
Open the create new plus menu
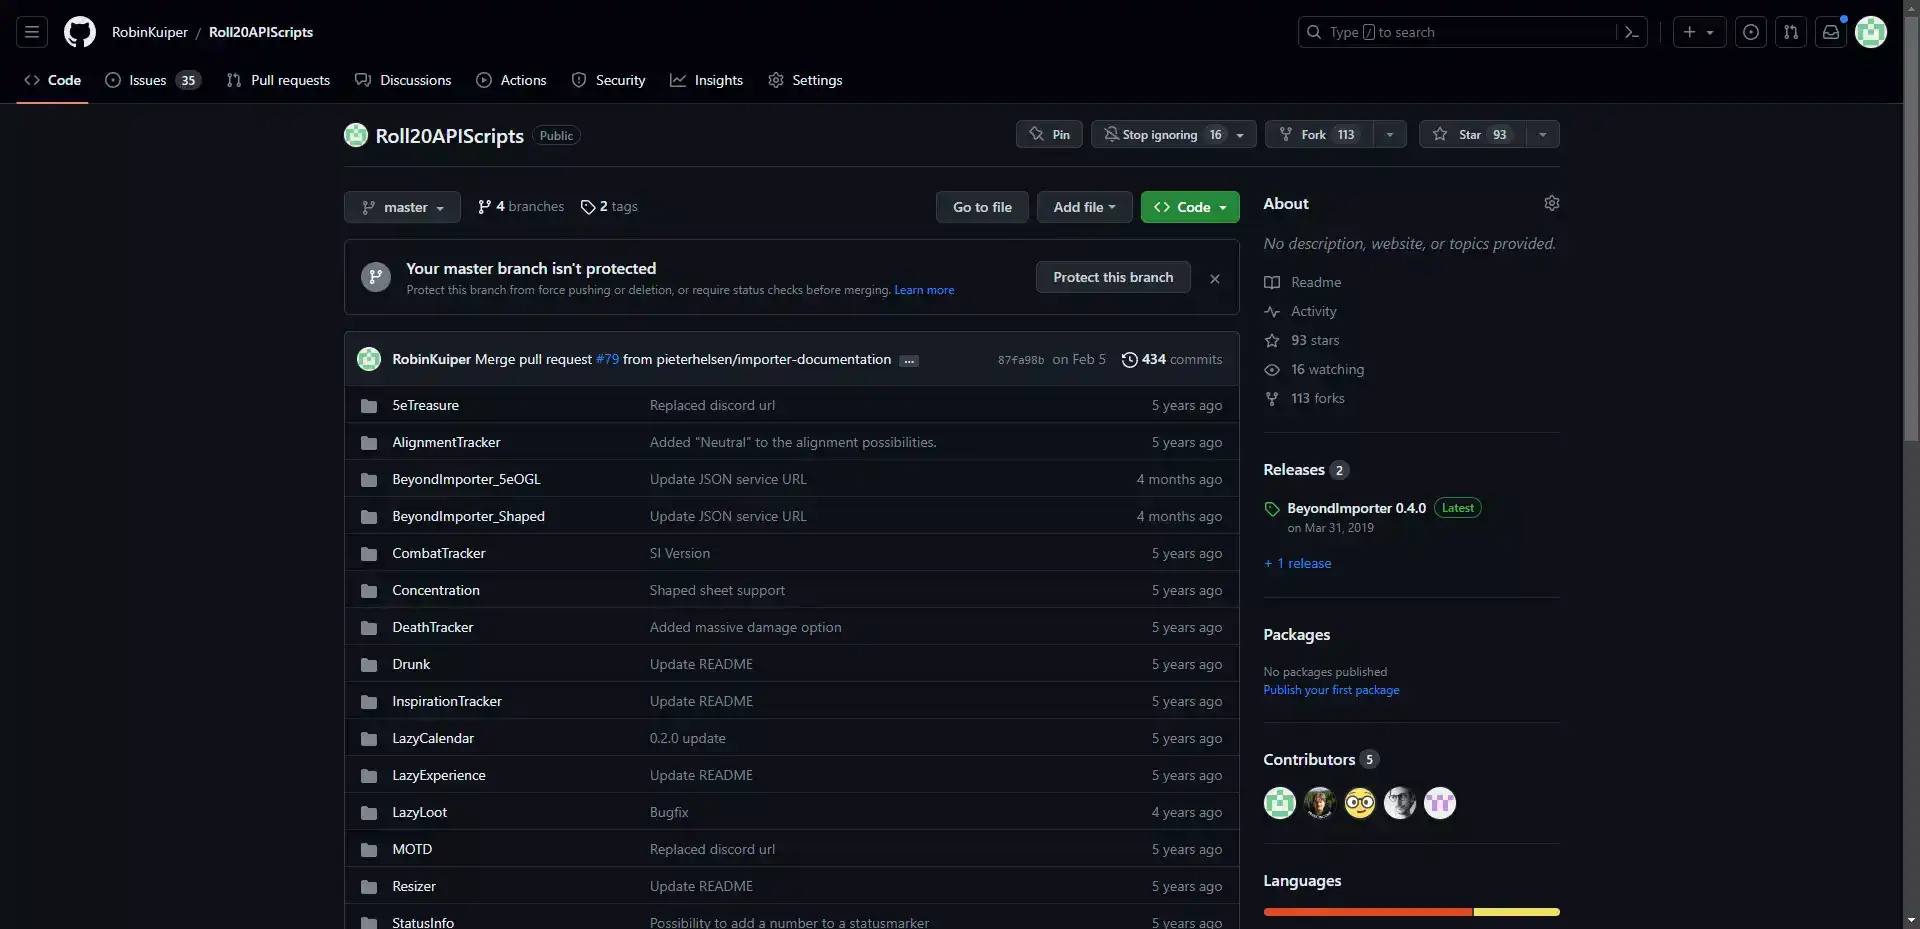click(1699, 32)
